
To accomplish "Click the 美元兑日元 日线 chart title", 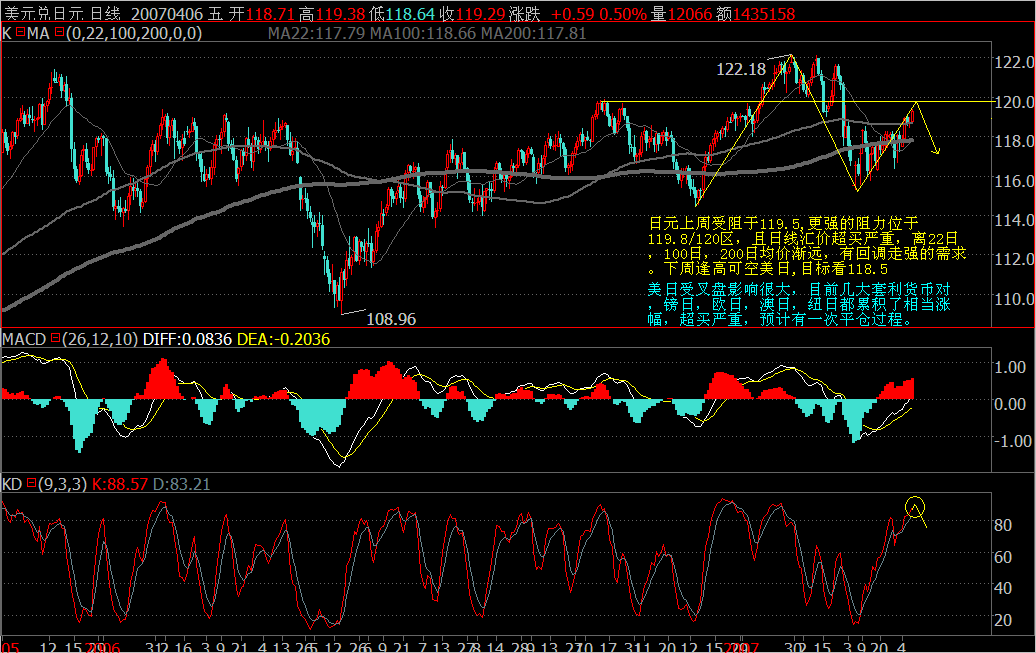I will [x=63, y=13].
